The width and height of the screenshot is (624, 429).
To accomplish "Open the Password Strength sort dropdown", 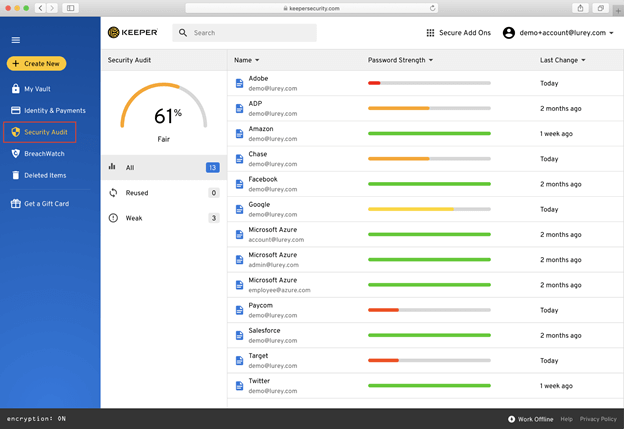I will click(x=400, y=60).
